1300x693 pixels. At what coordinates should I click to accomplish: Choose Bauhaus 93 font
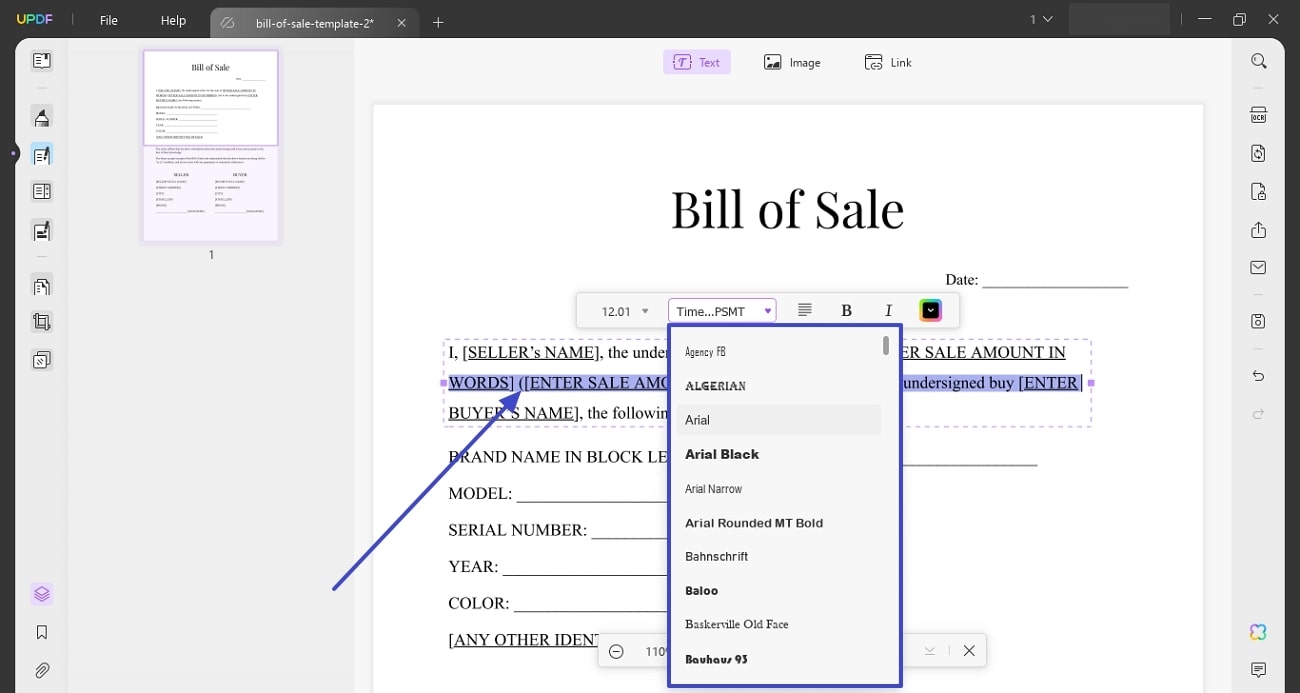pos(778,659)
